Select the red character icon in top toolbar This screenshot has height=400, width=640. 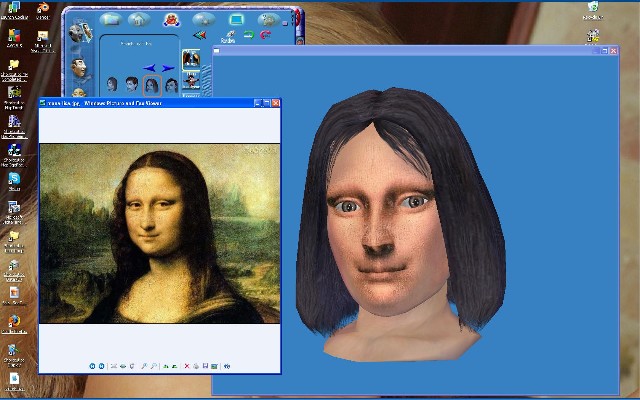[x=171, y=19]
